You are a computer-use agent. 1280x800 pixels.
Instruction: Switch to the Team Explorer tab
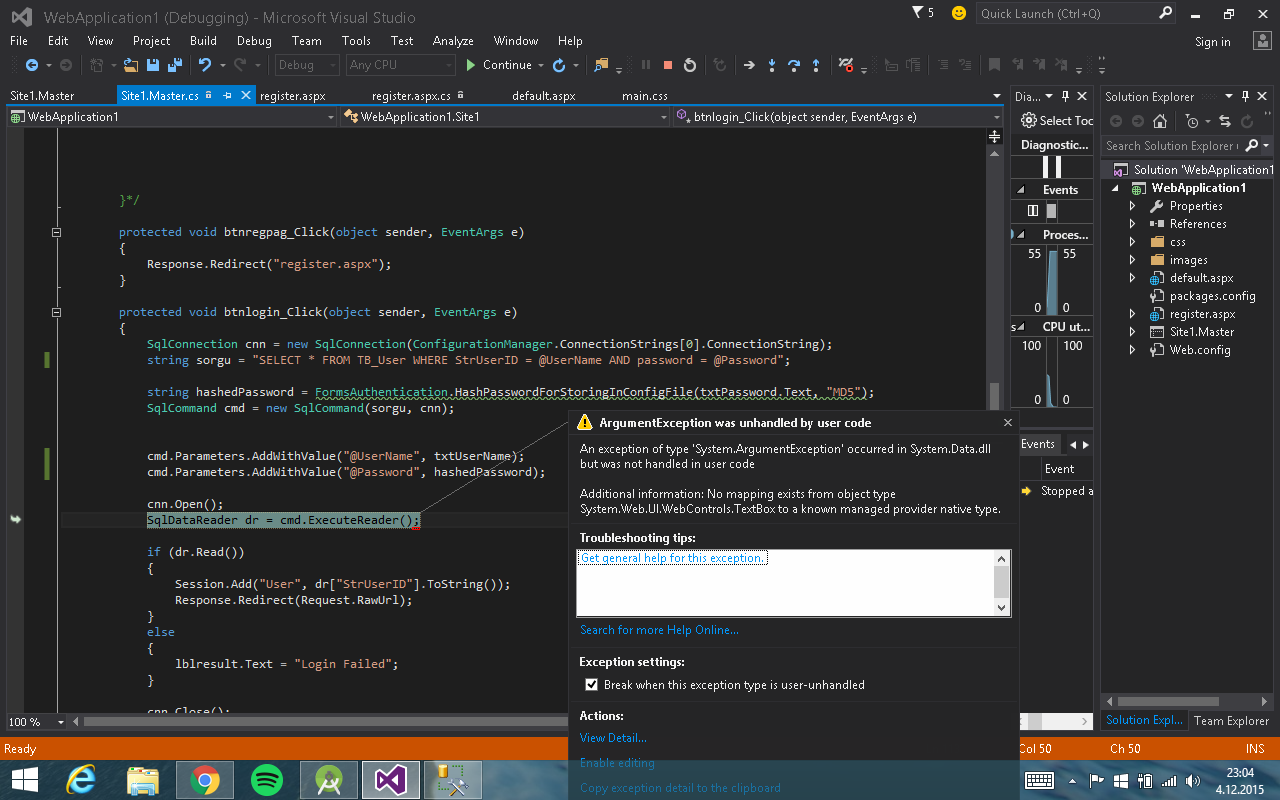click(x=1231, y=720)
